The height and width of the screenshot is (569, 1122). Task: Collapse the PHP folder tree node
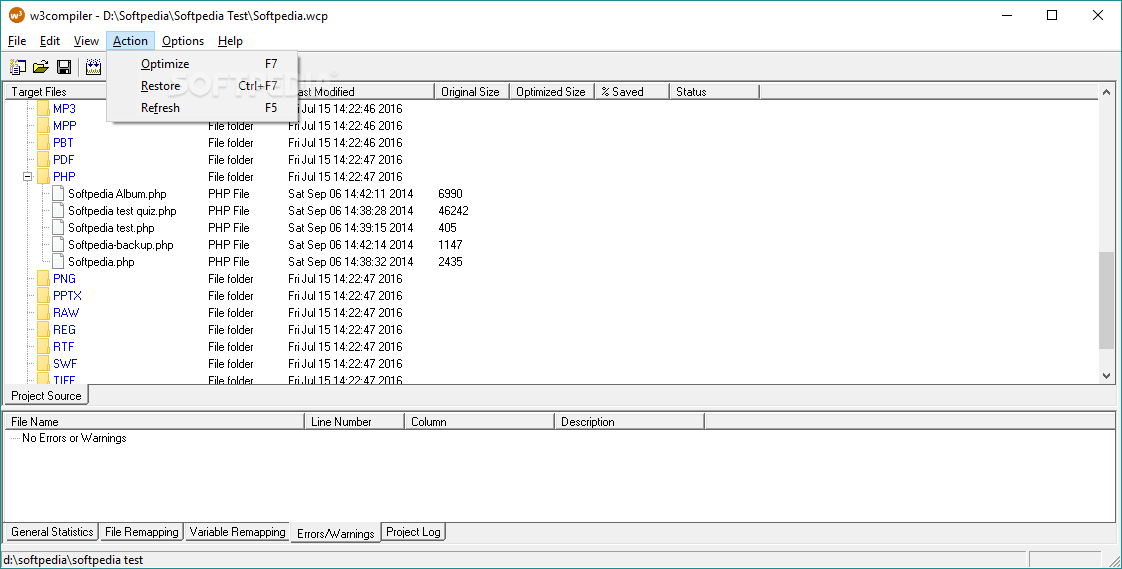pyautogui.click(x=27, y=177)
